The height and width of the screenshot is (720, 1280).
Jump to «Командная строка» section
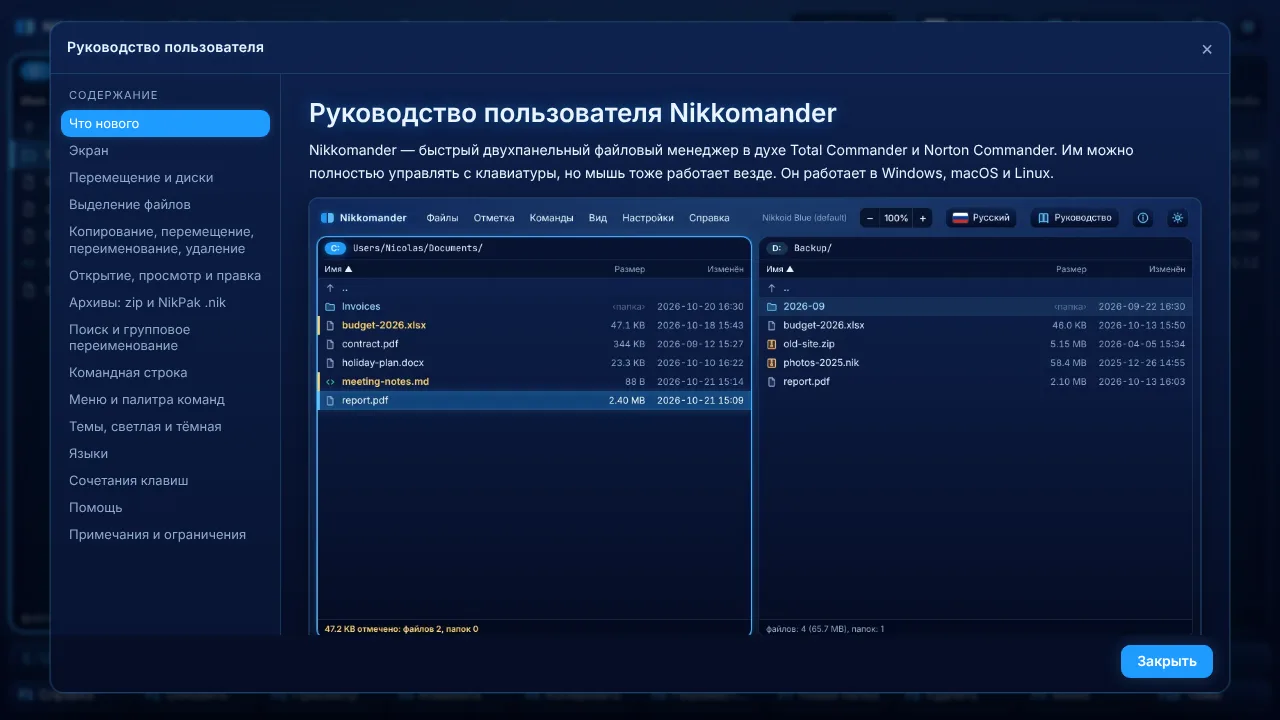[x=165, y=372]
